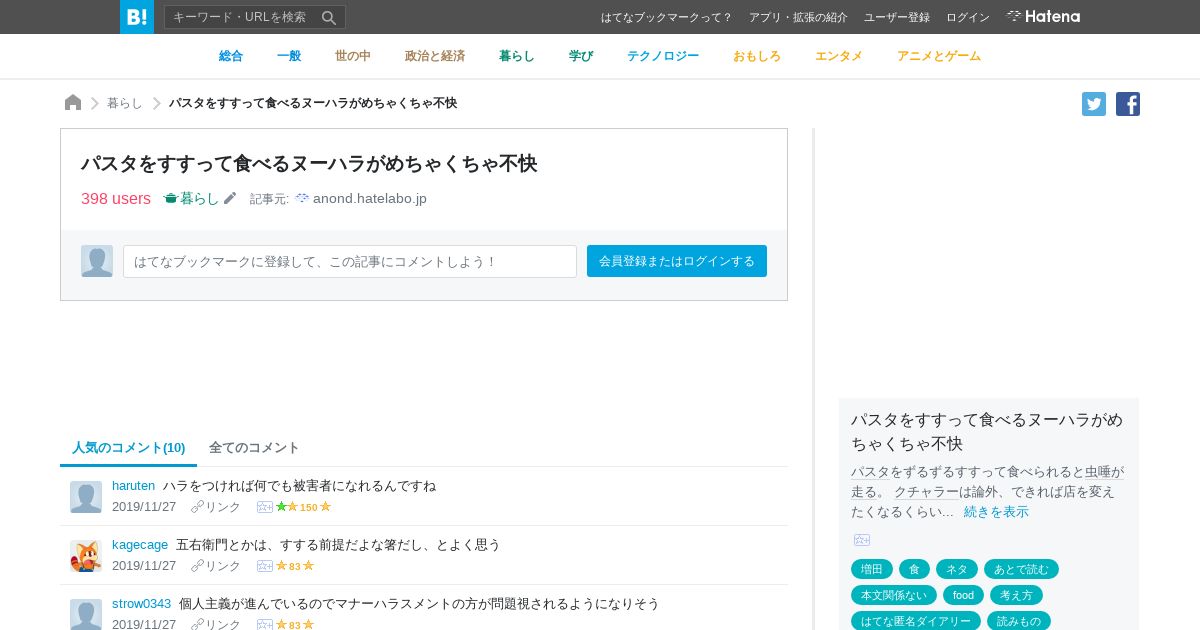Expand summary with 続きを表示
Viewport: 1200px width, 630px height.
click(996, 511)
